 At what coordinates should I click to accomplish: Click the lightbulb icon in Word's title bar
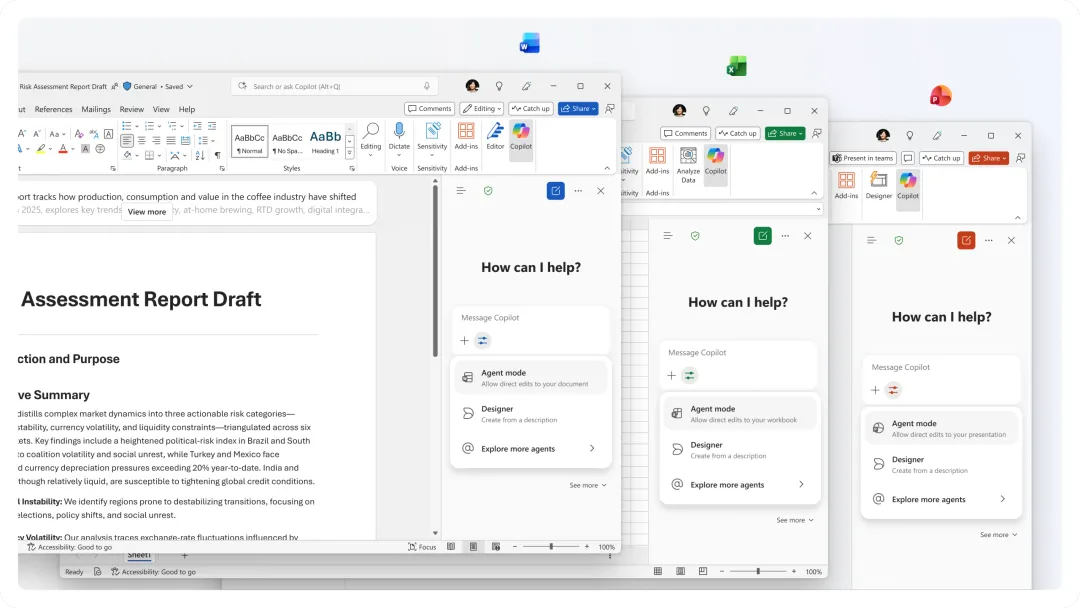click(x=499, y=86)
